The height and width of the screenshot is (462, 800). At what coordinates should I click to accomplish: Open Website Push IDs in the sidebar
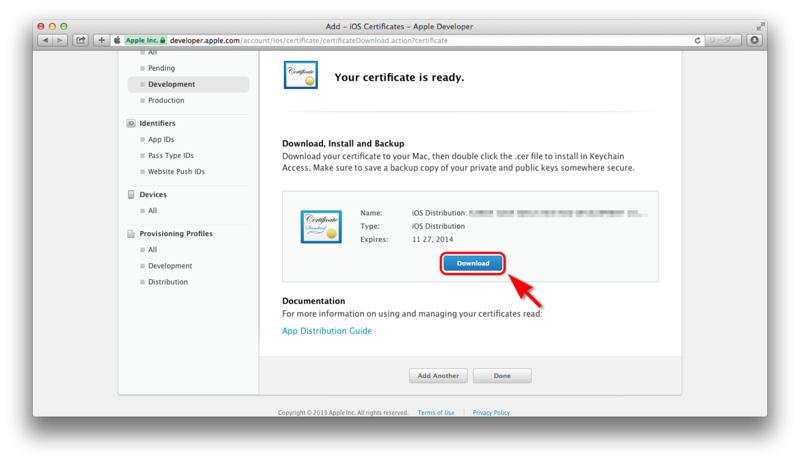[176, 172]
